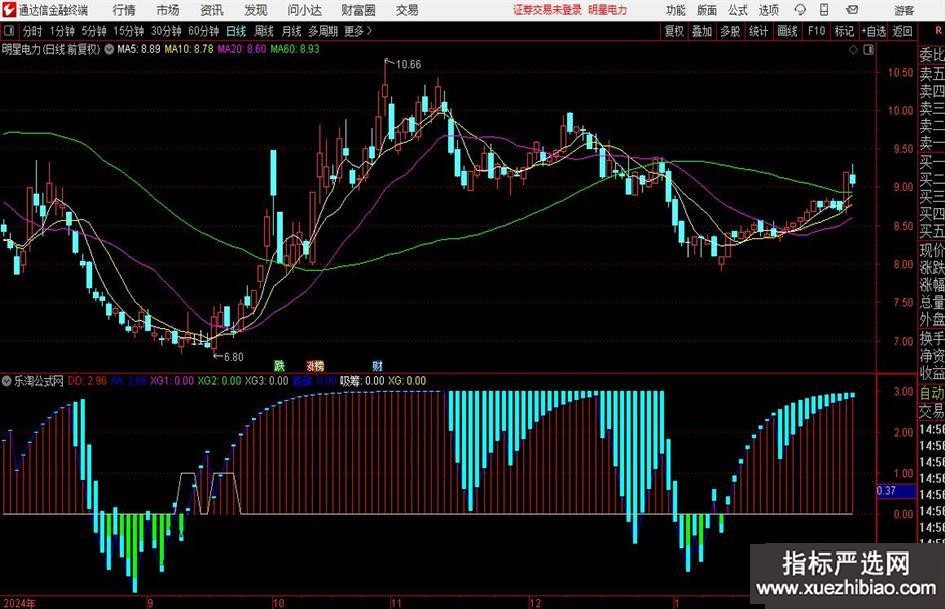
Task: Click the 证券交易未登录 status link
Action: pyautogui.click(x=547, y=10)
